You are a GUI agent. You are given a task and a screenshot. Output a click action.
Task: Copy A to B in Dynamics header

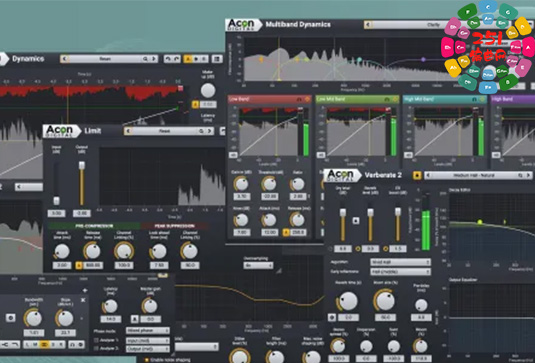pyautogui.click(x=196, y=59)
